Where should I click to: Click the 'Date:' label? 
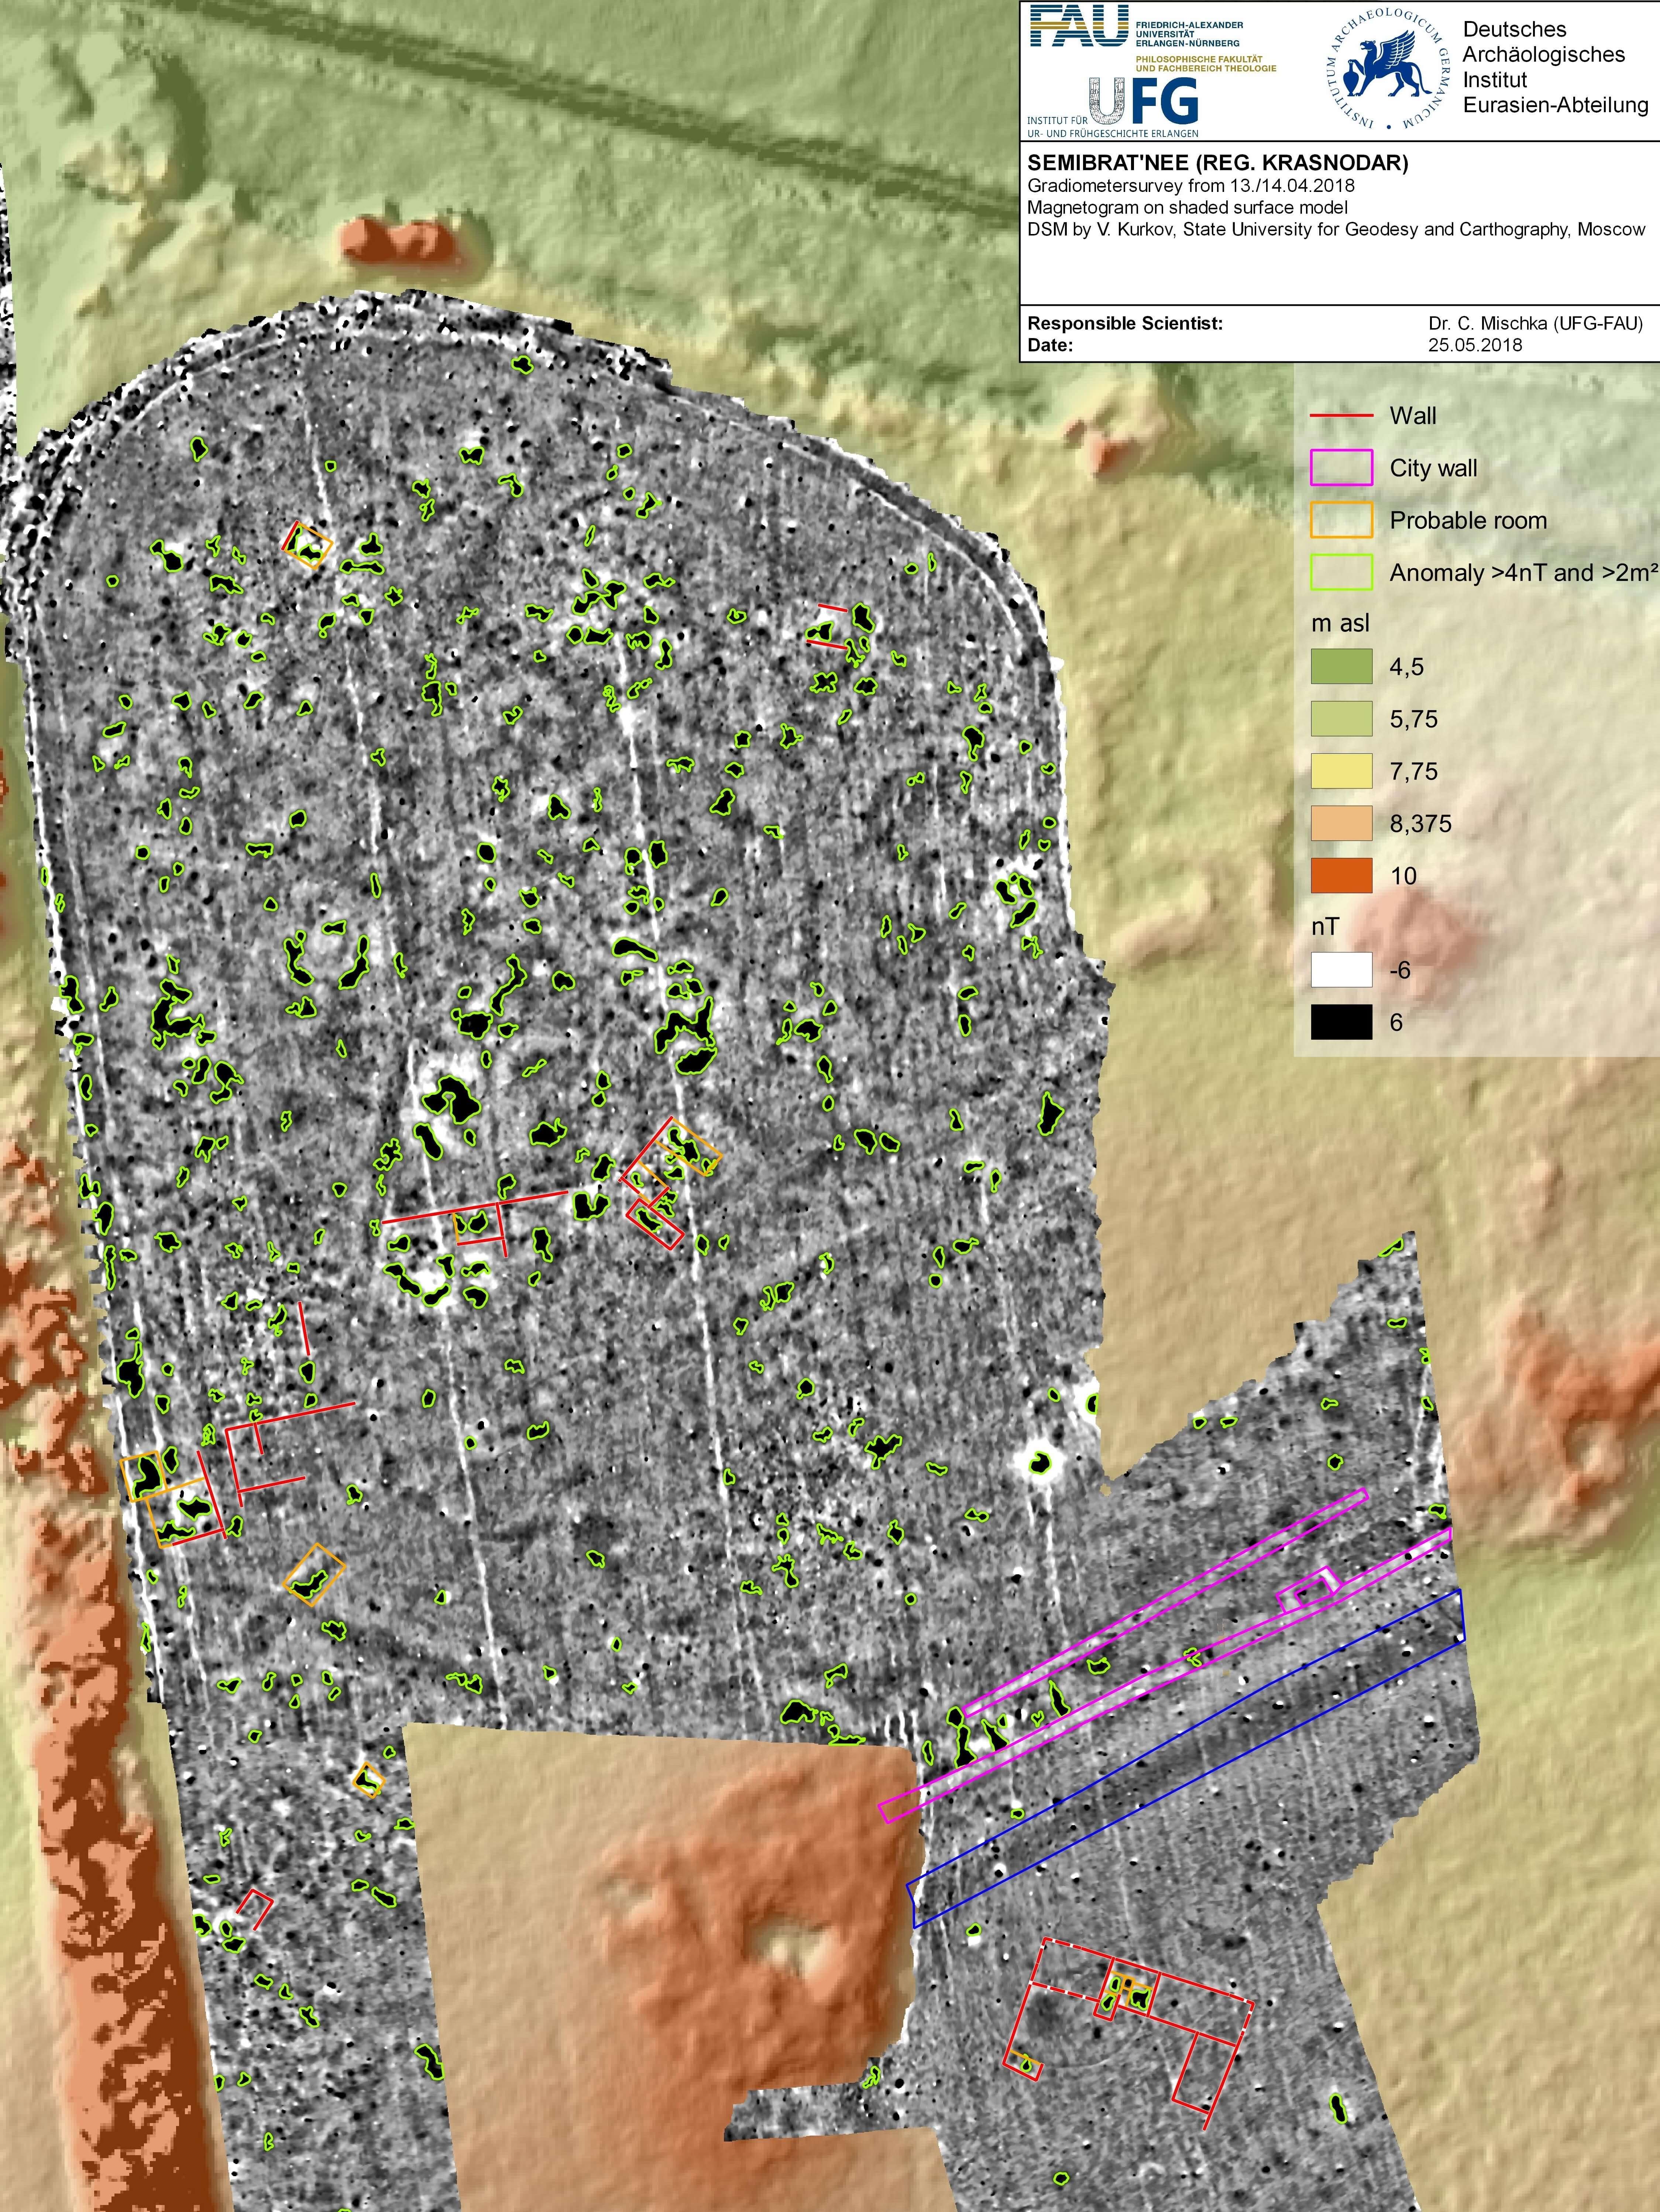click(x=1050, y=346)
